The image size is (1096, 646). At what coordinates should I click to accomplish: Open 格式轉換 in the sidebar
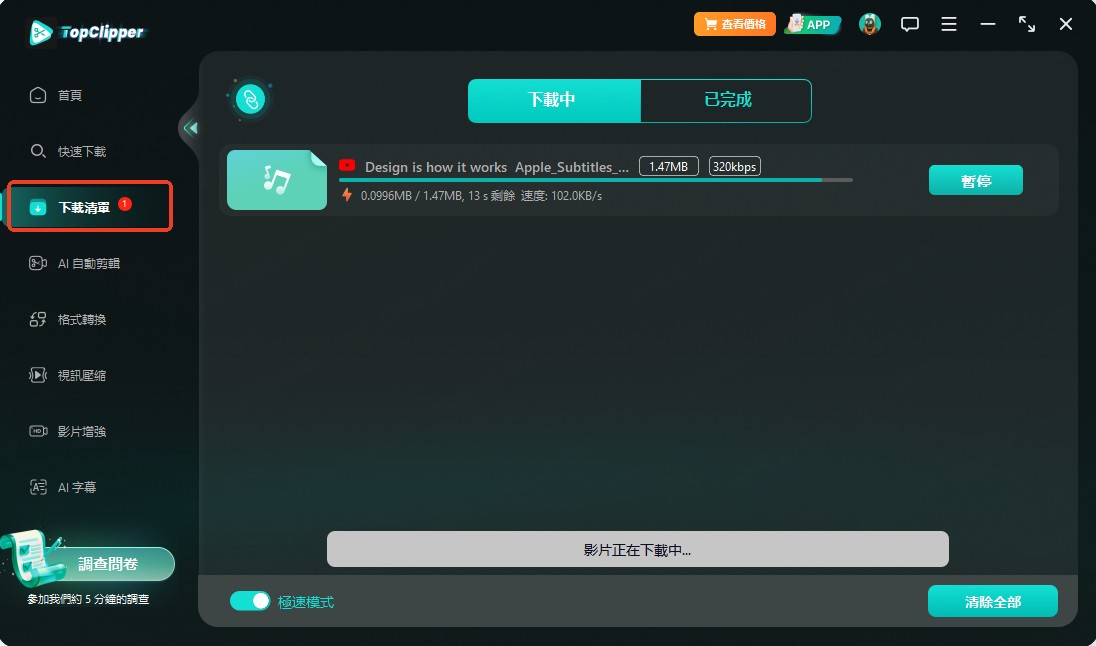pos(82,320)
